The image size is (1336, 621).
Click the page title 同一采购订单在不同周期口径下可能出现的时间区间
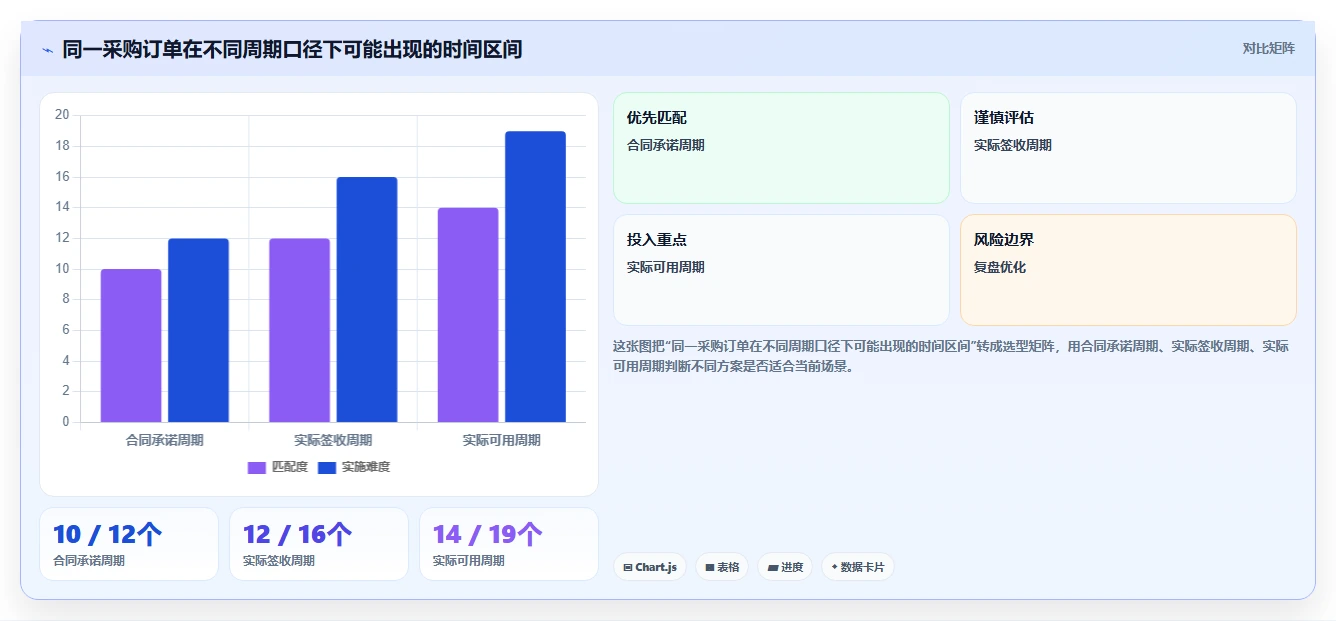[292, 49]
